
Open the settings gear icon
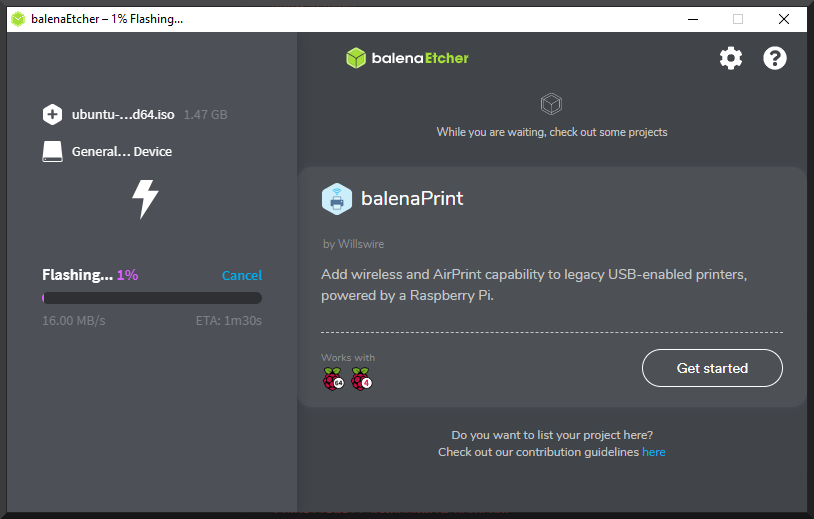731,58
